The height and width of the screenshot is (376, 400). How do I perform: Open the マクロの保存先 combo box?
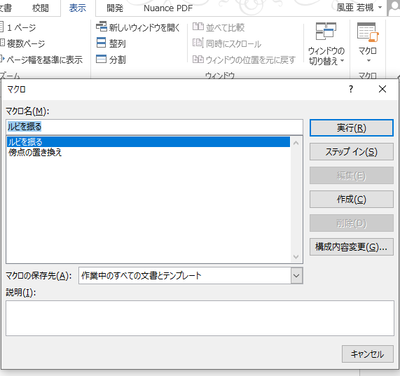coord(191,276)
